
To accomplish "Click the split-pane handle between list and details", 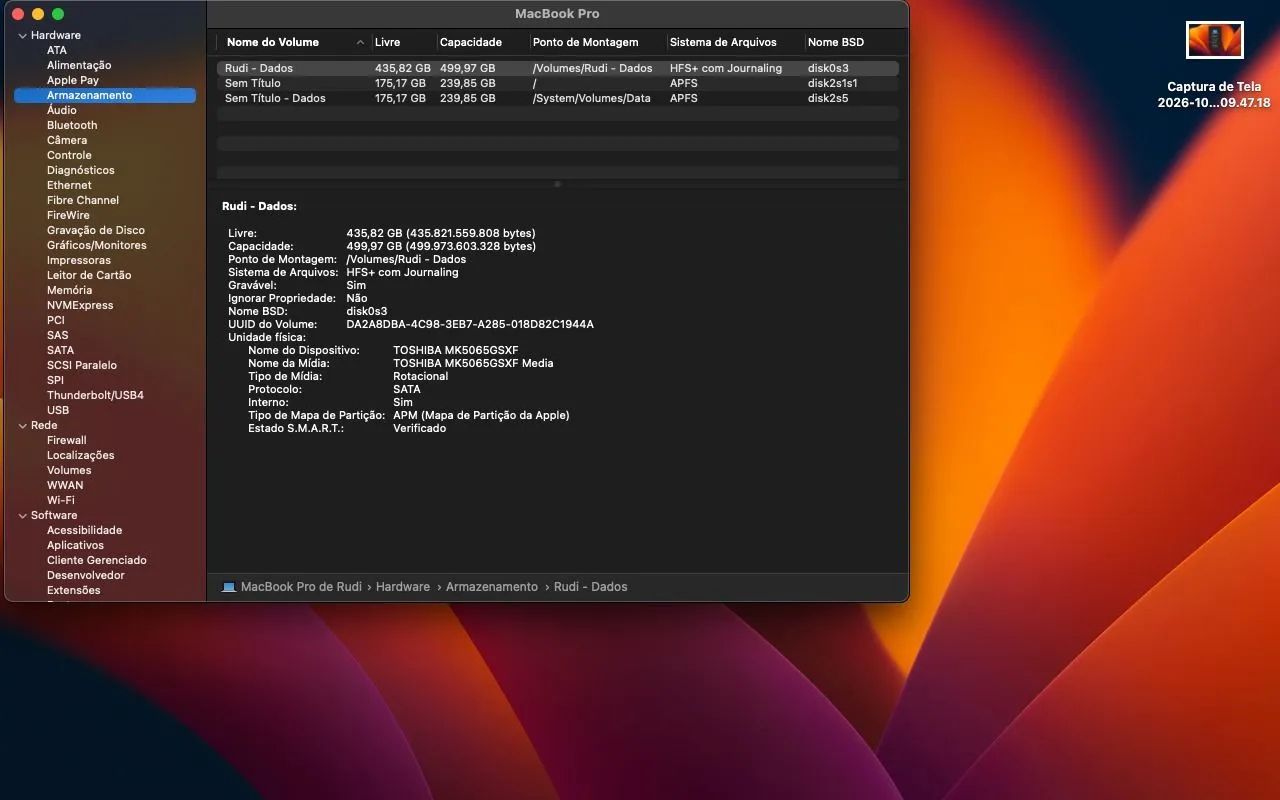I will pos(558,184).
